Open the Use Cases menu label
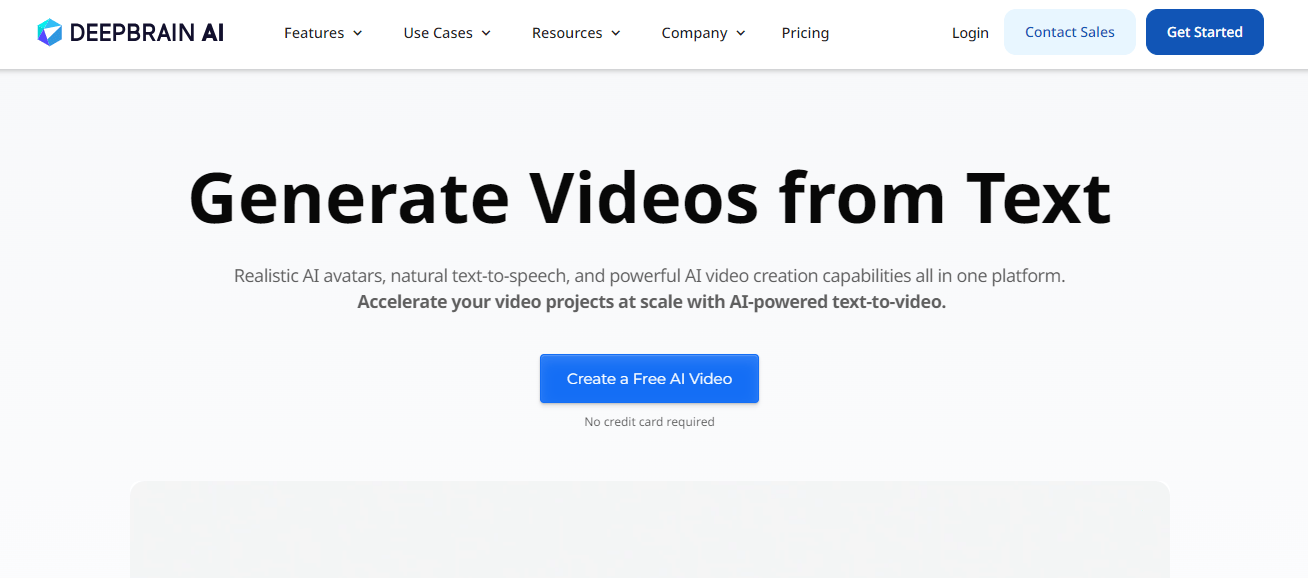 [x=437, y=33]
